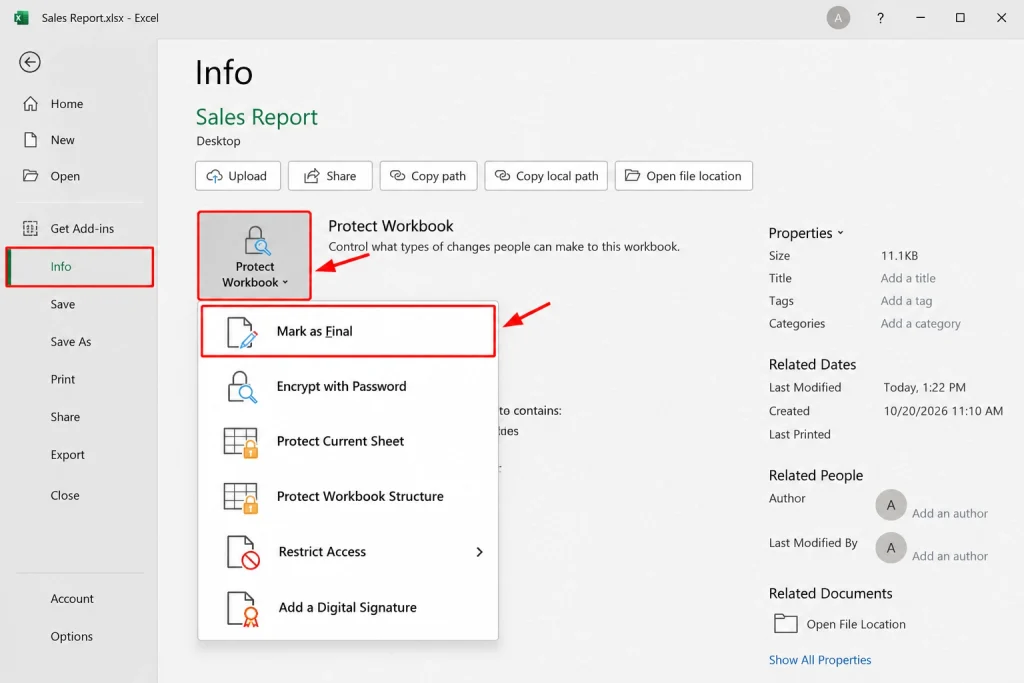Image resolution: width=1024 pixels, height=683 pixels.
Task: Click the Home house icon in sidebar
Action: pos(30,104)
